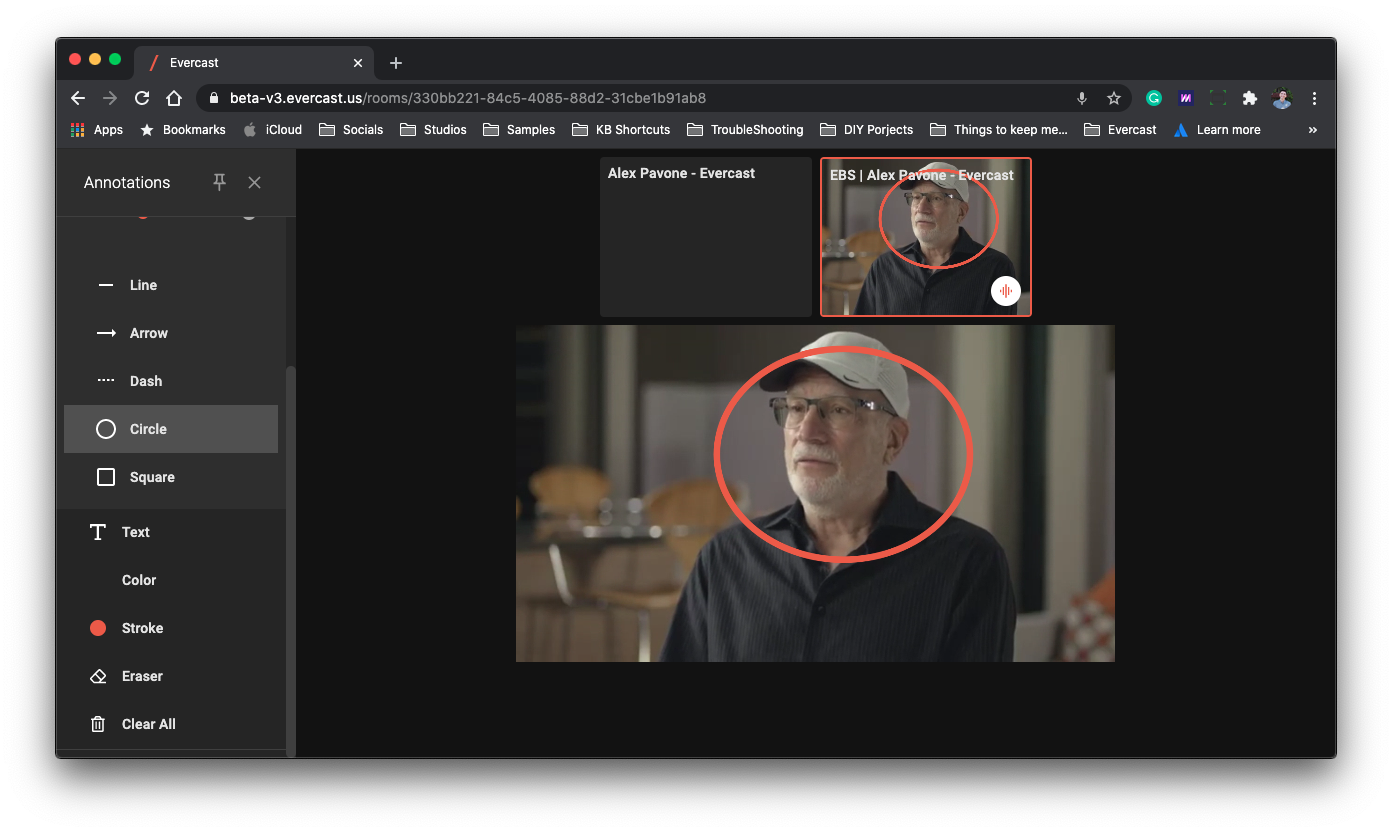Click the Clear All trash icon

click(98, 724)
